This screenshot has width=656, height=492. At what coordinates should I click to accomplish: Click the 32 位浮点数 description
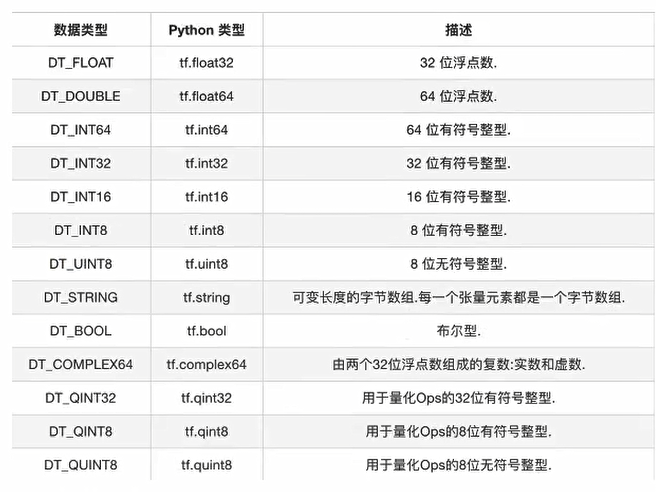(459, 63)
